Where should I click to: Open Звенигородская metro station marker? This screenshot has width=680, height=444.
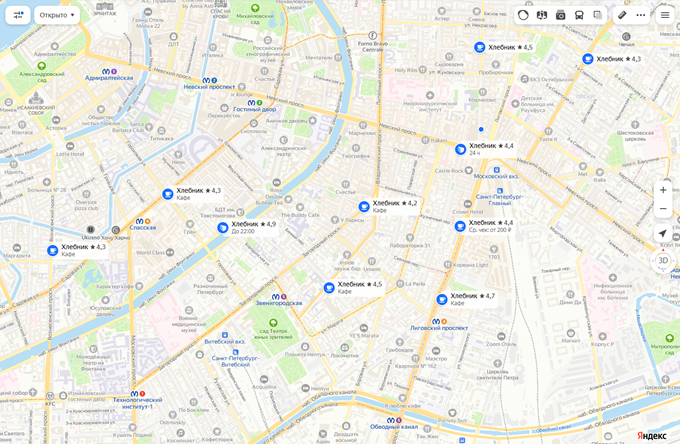(x=279, y=300)
